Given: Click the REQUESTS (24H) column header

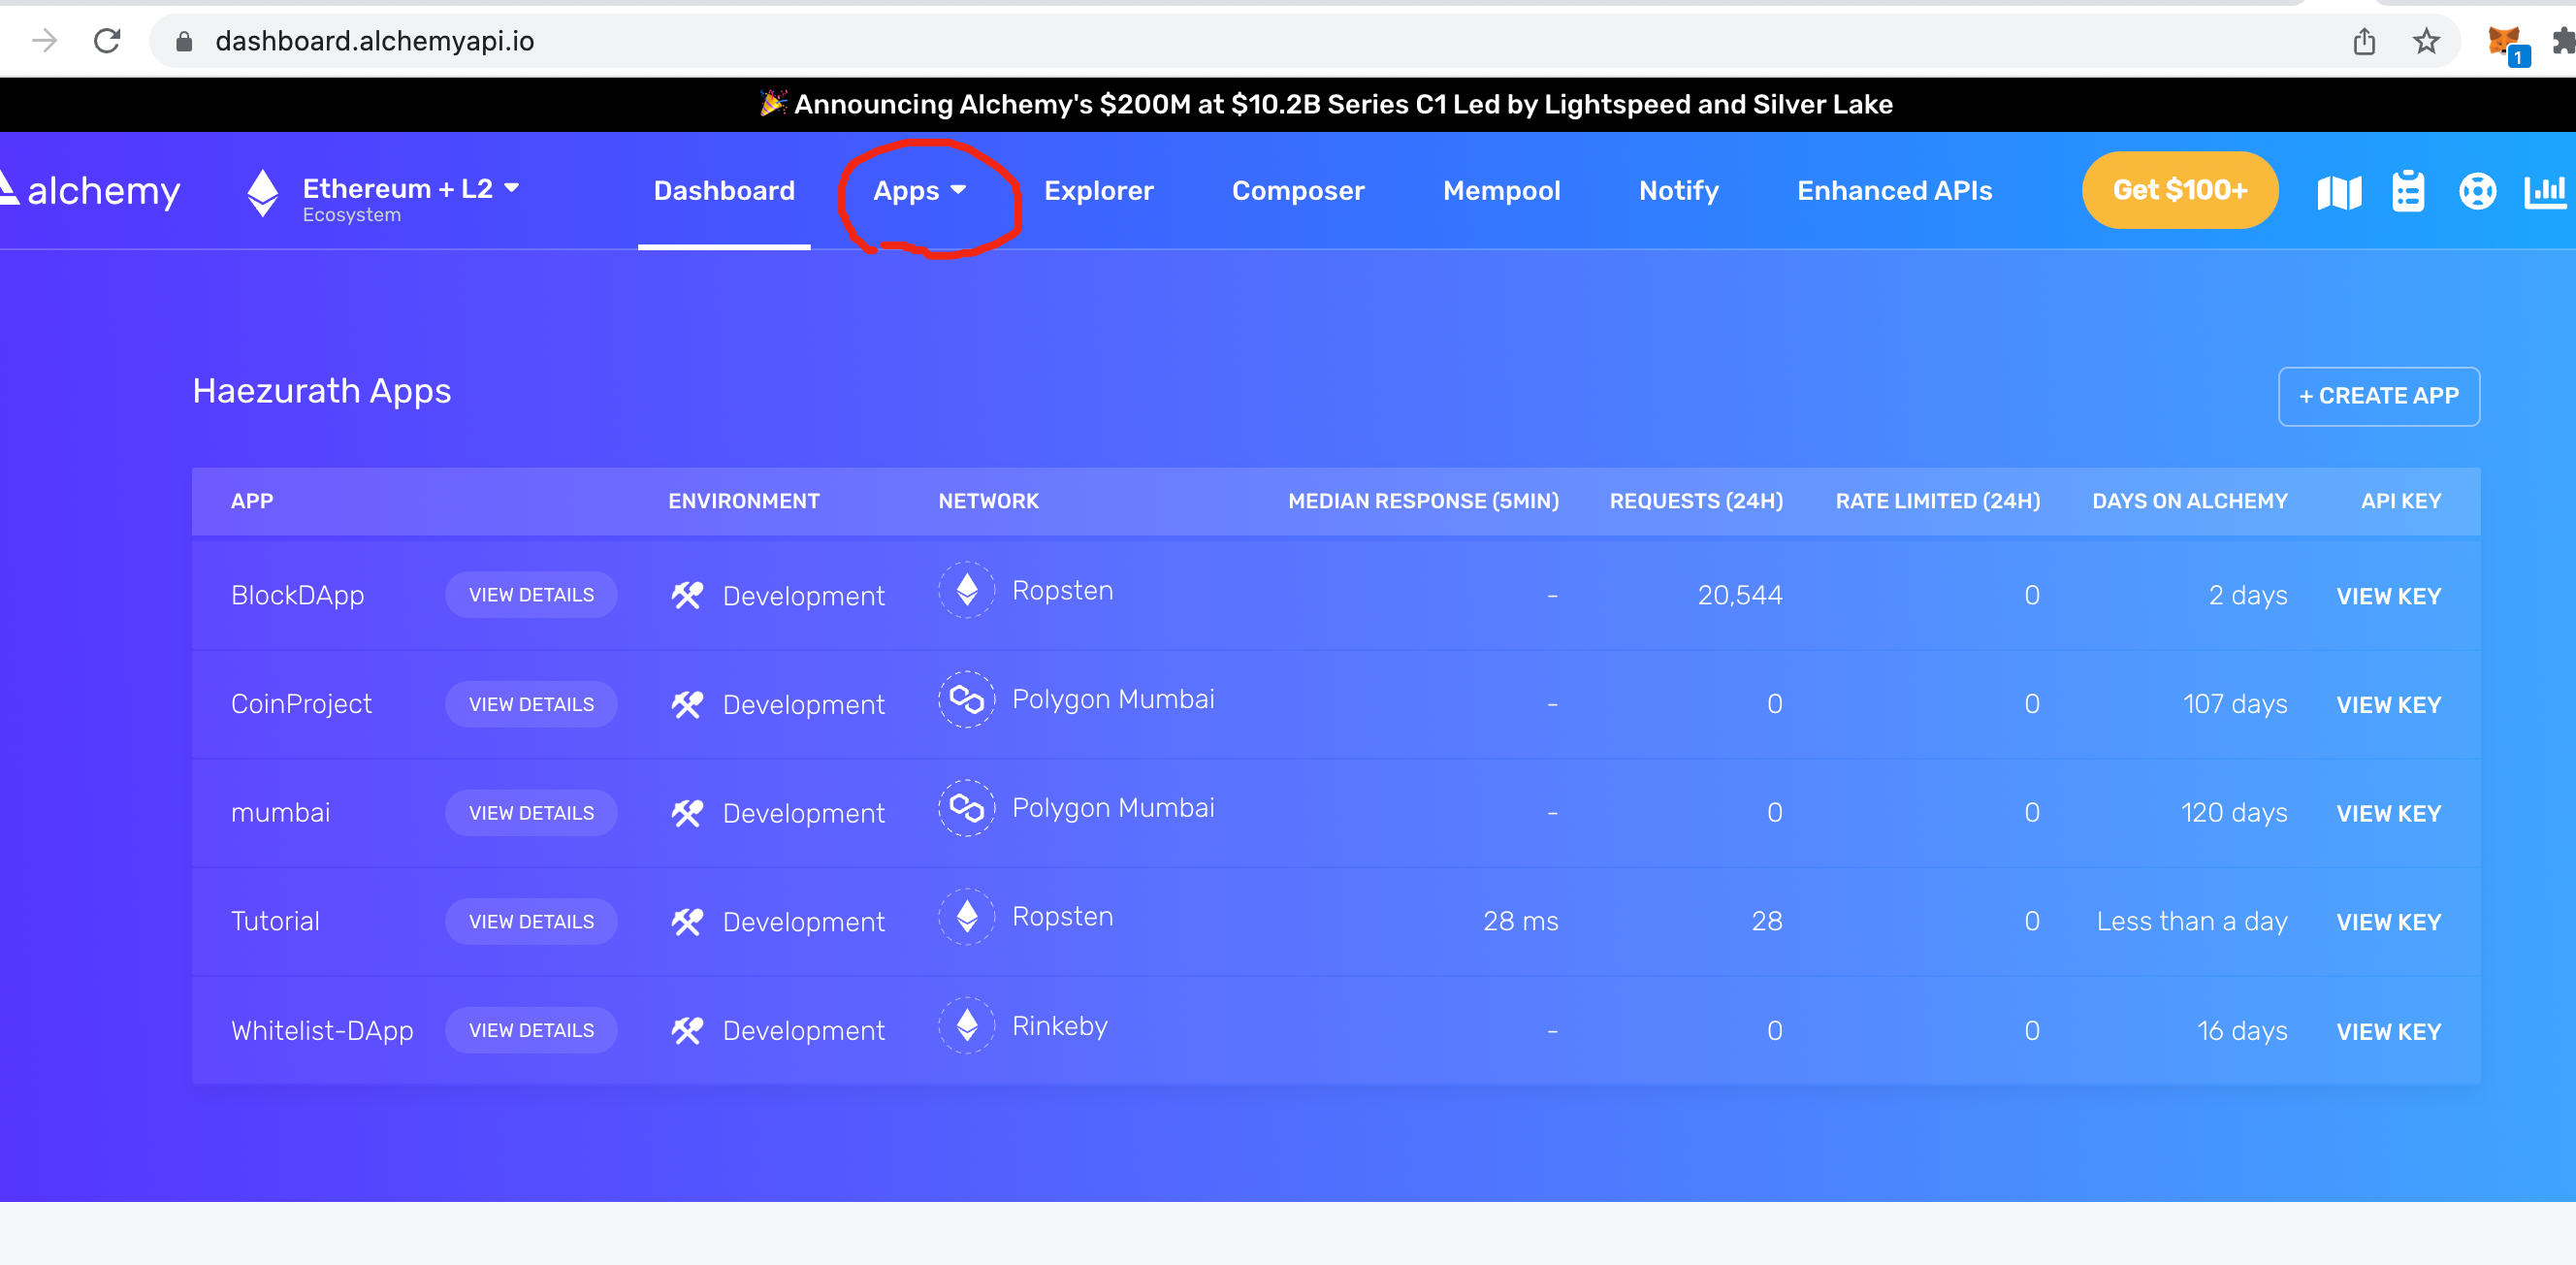Looking at the screenshot, I should [x=1696, y=501].
